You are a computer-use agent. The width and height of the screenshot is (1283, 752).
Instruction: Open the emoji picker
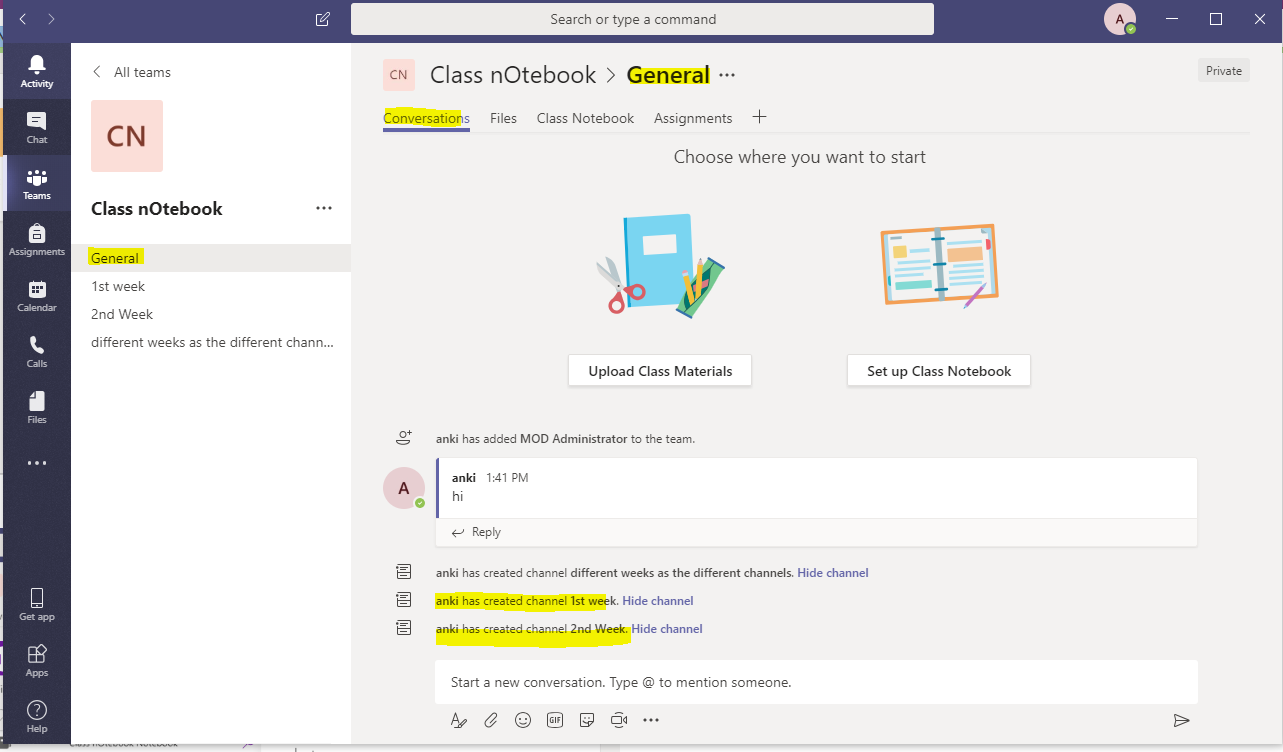click(523, 720)
